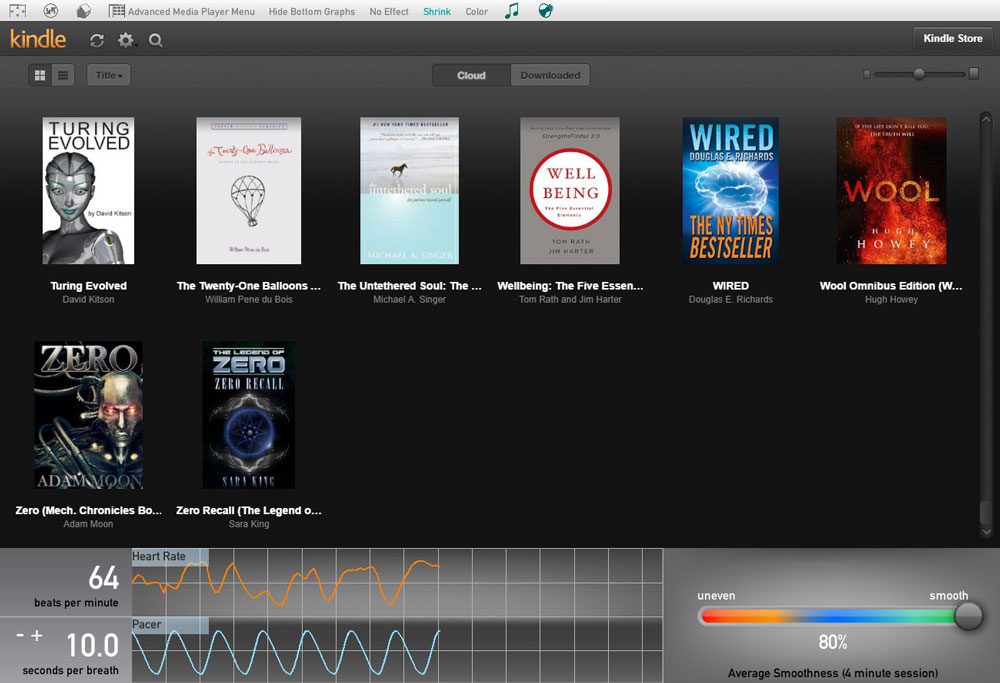This screenshot has height=683, width=1000.
Task: Select the Cloud library tab
Action: pyautogui.click(x=471, y=75)
